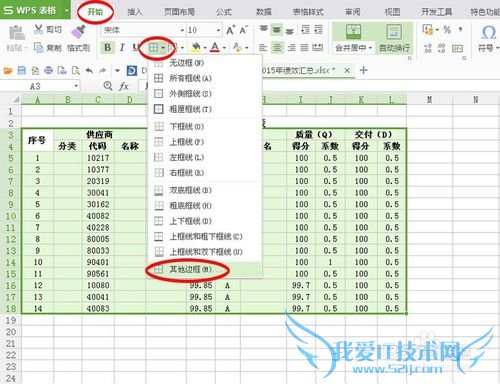Expand the fill color dropdown arrow

(x=205, y=48)
